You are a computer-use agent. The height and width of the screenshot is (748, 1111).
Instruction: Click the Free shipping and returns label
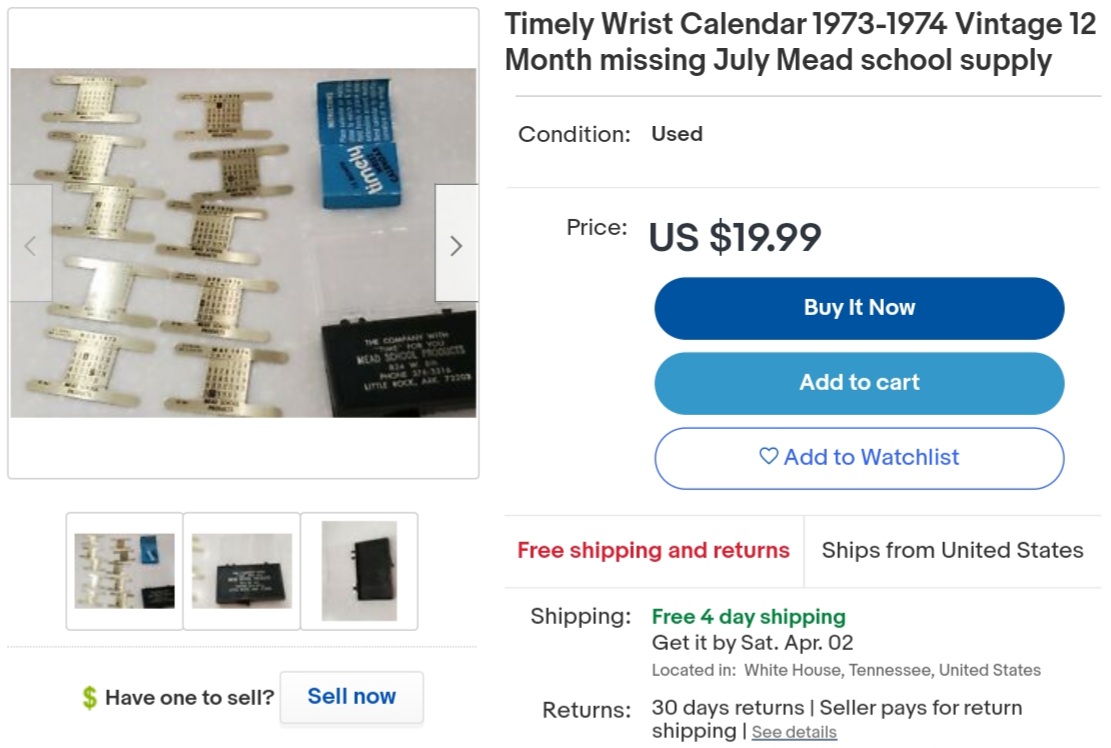pos(653,550)
